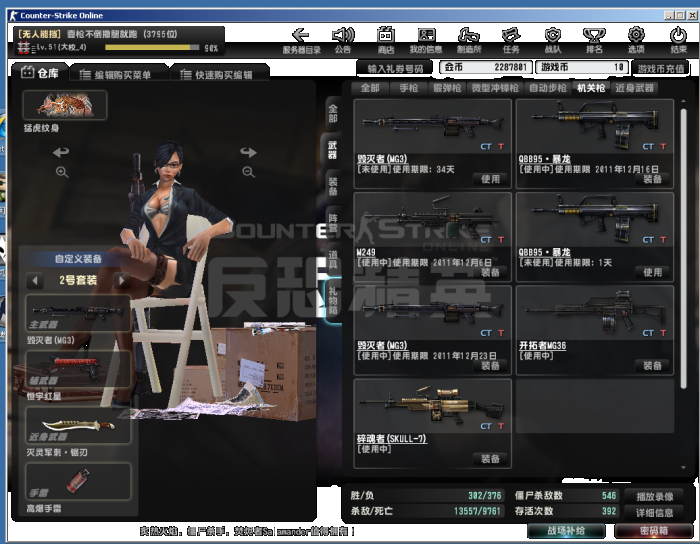Screen dimensions: 700x544
Task: Select the 近身武器 melee filter tab
Action: [x=634, y=88]
